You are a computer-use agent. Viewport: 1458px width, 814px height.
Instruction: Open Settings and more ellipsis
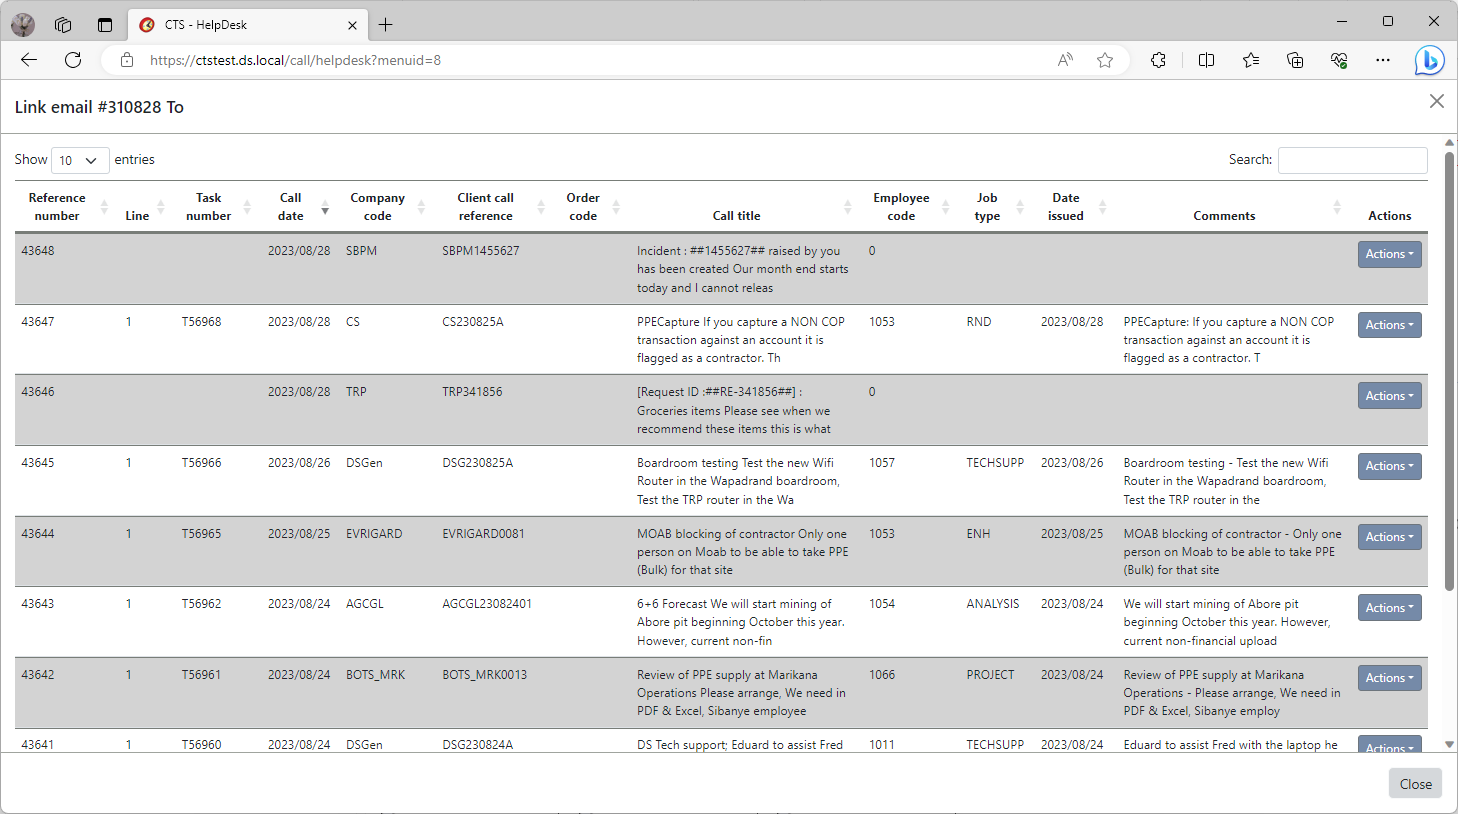pyautogui.click(x=1383, y=60)
